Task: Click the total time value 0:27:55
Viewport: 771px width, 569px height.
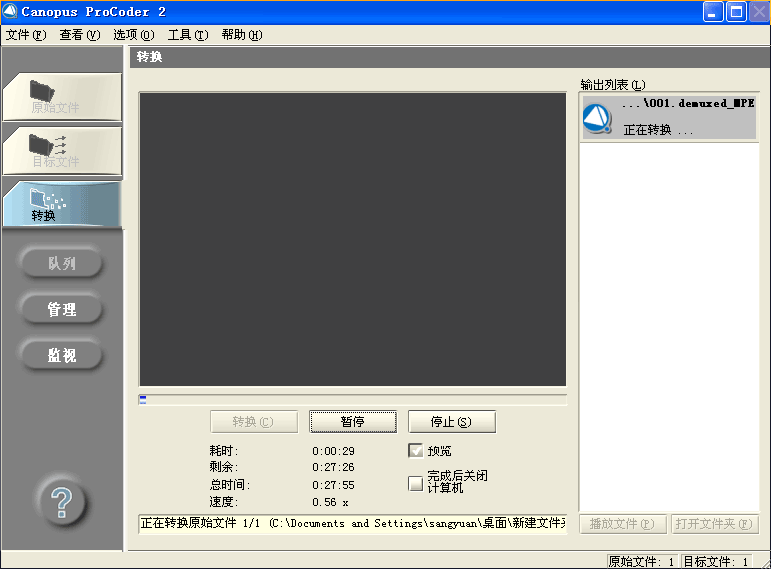Action: [333, 485]
